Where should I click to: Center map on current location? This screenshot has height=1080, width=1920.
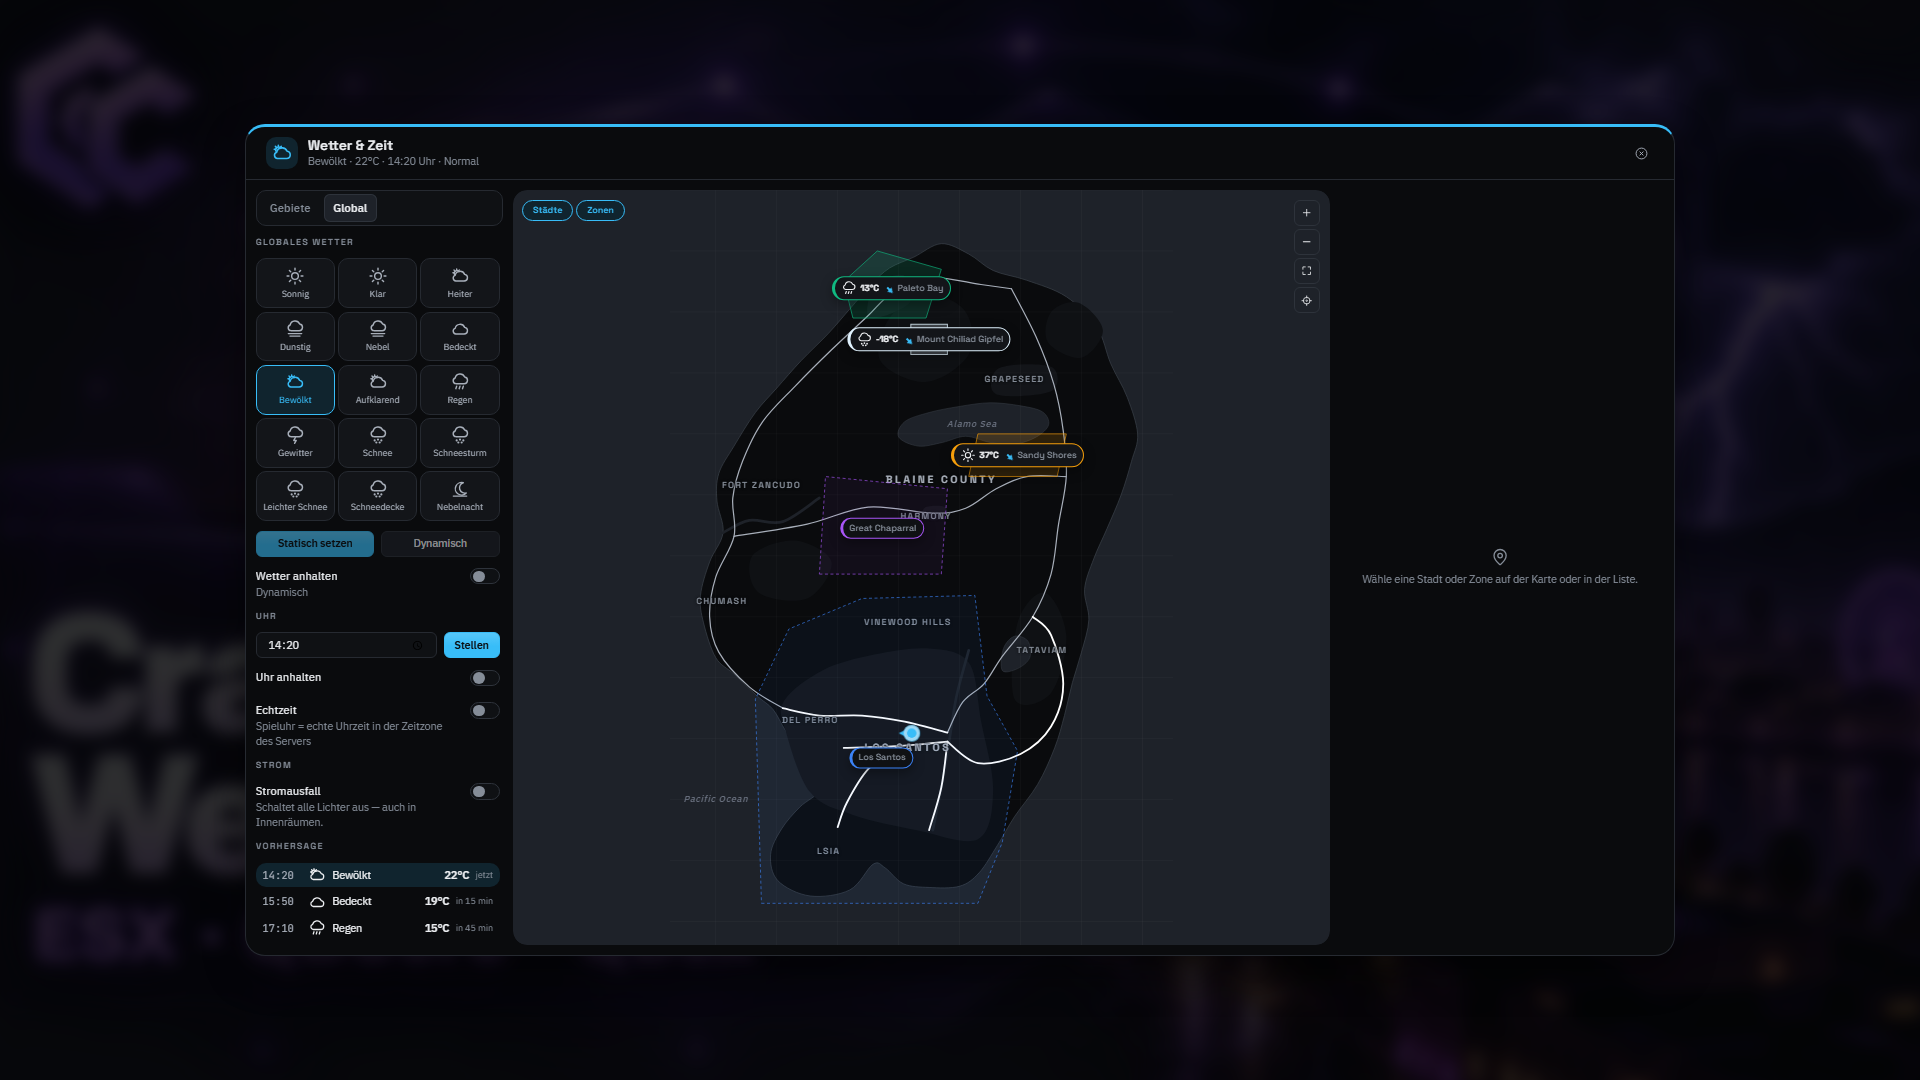pyautogui.click(x=1306, y=301)
